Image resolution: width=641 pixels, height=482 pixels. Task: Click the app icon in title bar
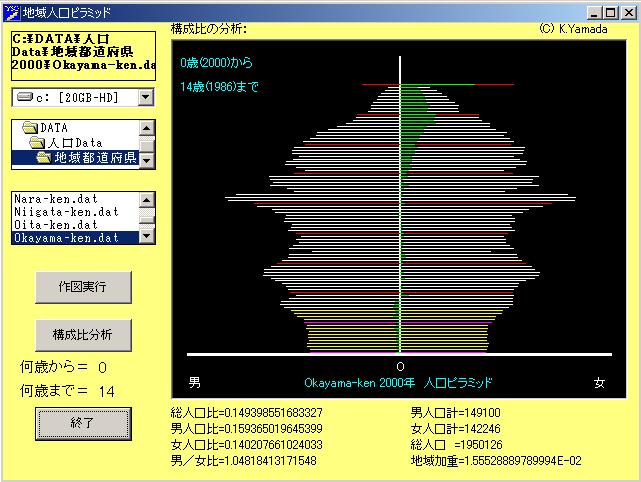pos(11,12)
